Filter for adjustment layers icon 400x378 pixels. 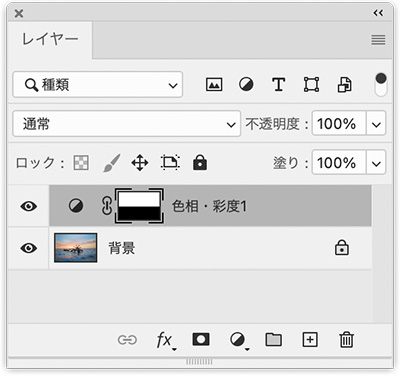coord(246,85)
